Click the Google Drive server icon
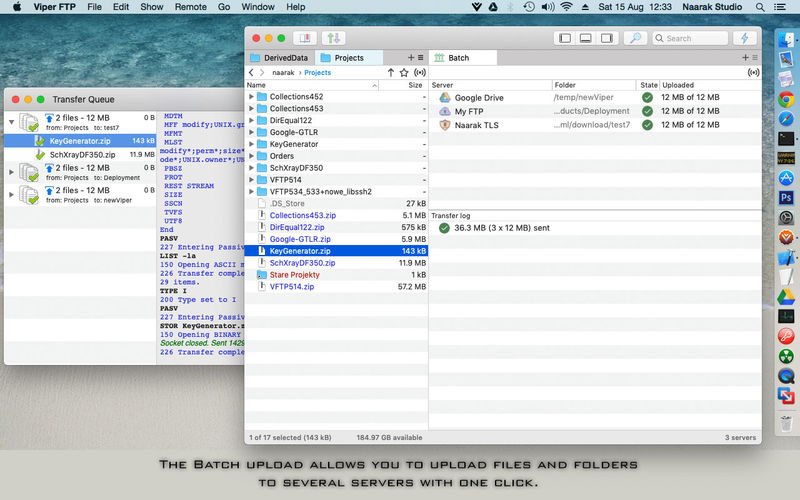 445,98
